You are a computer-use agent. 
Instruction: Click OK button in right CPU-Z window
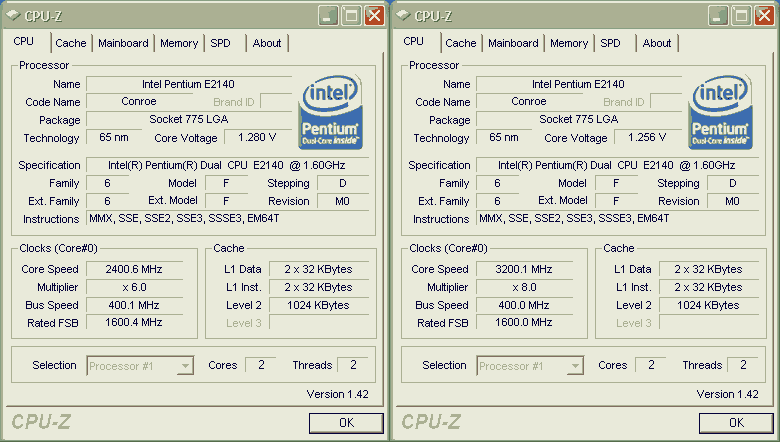(736, 423)
